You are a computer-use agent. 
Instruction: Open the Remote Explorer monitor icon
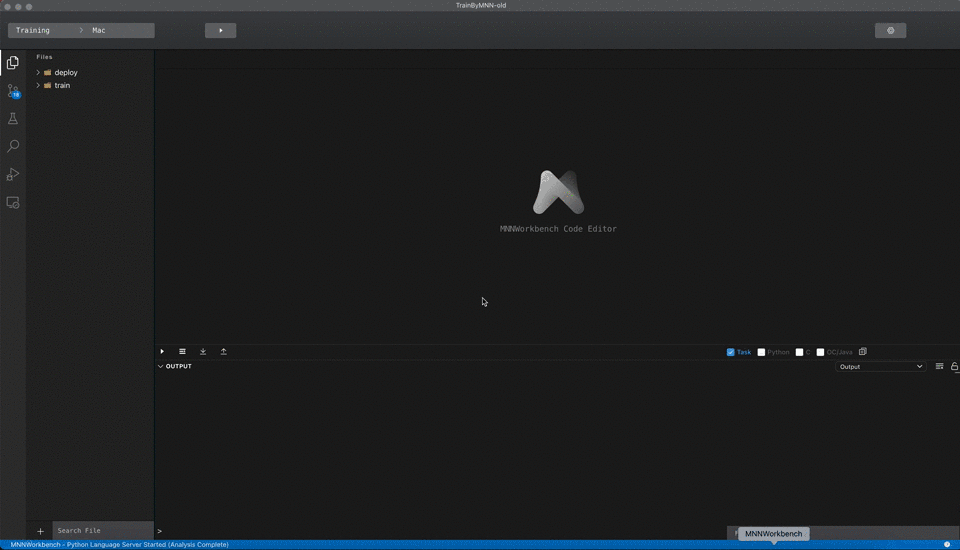(12, 203)
